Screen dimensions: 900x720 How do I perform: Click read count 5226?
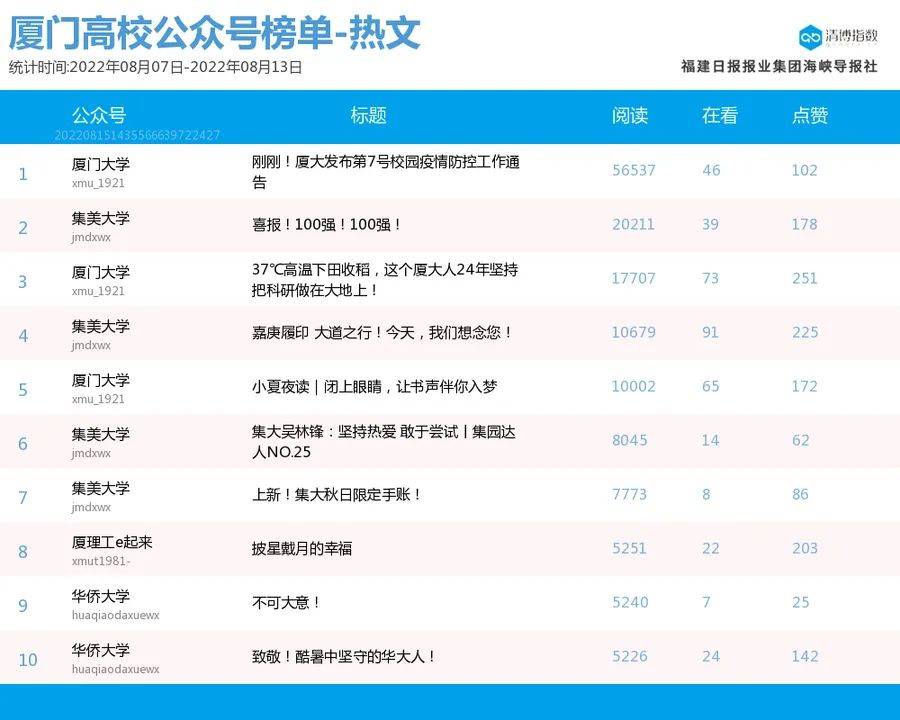[x=630, y=656]
